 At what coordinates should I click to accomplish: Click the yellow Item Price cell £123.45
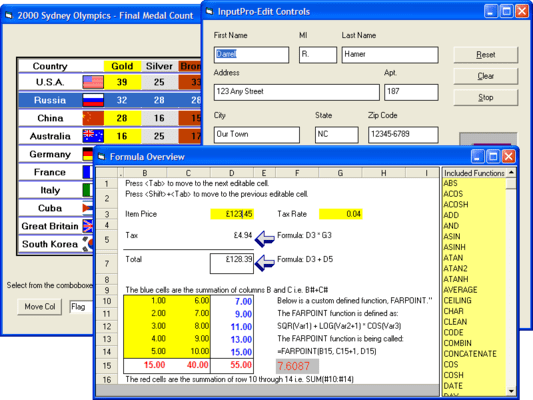[232, 214]
